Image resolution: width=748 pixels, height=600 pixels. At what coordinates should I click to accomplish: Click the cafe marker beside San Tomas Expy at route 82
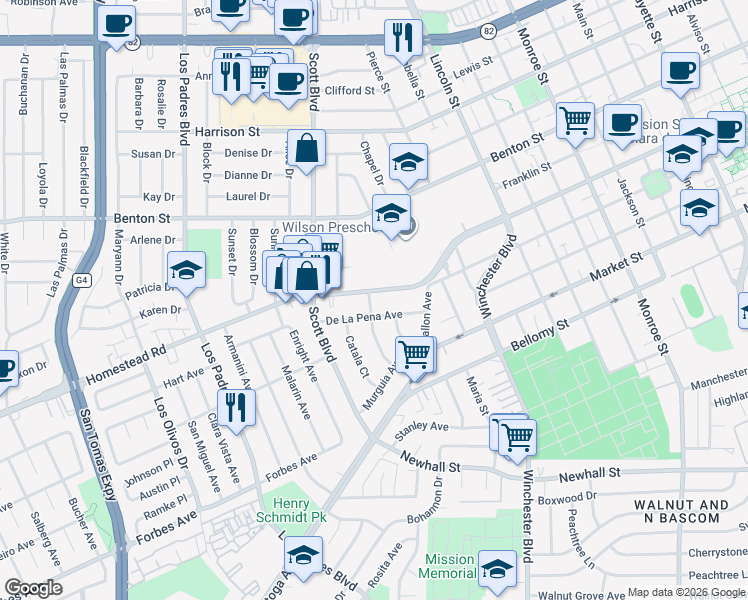click(116, 26)
